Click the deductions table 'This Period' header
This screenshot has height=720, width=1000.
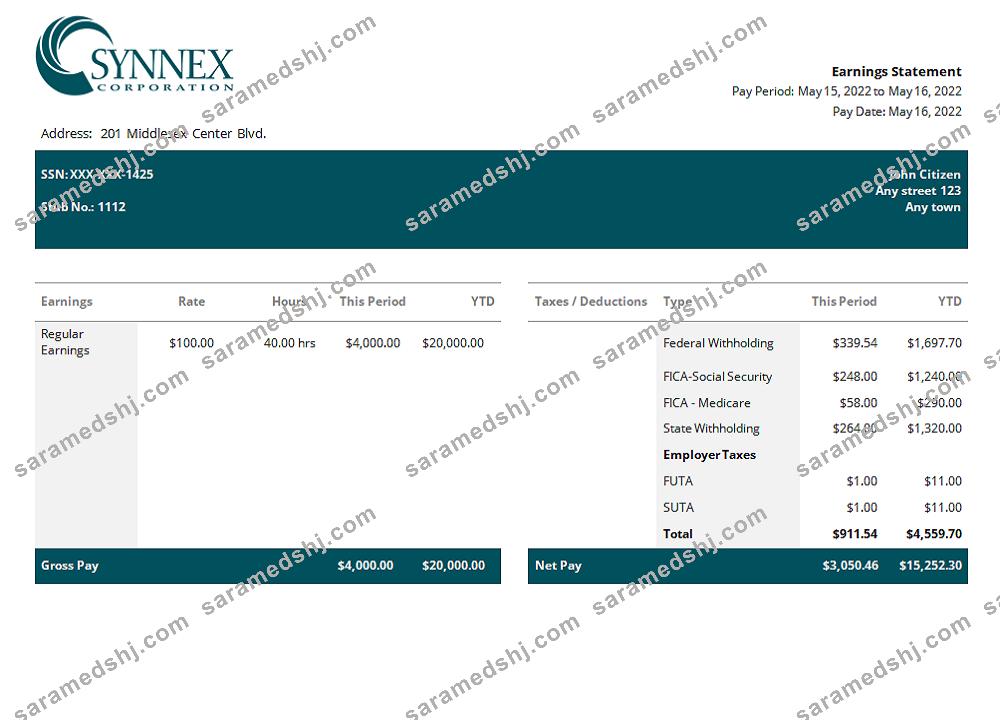coord(844,301)
